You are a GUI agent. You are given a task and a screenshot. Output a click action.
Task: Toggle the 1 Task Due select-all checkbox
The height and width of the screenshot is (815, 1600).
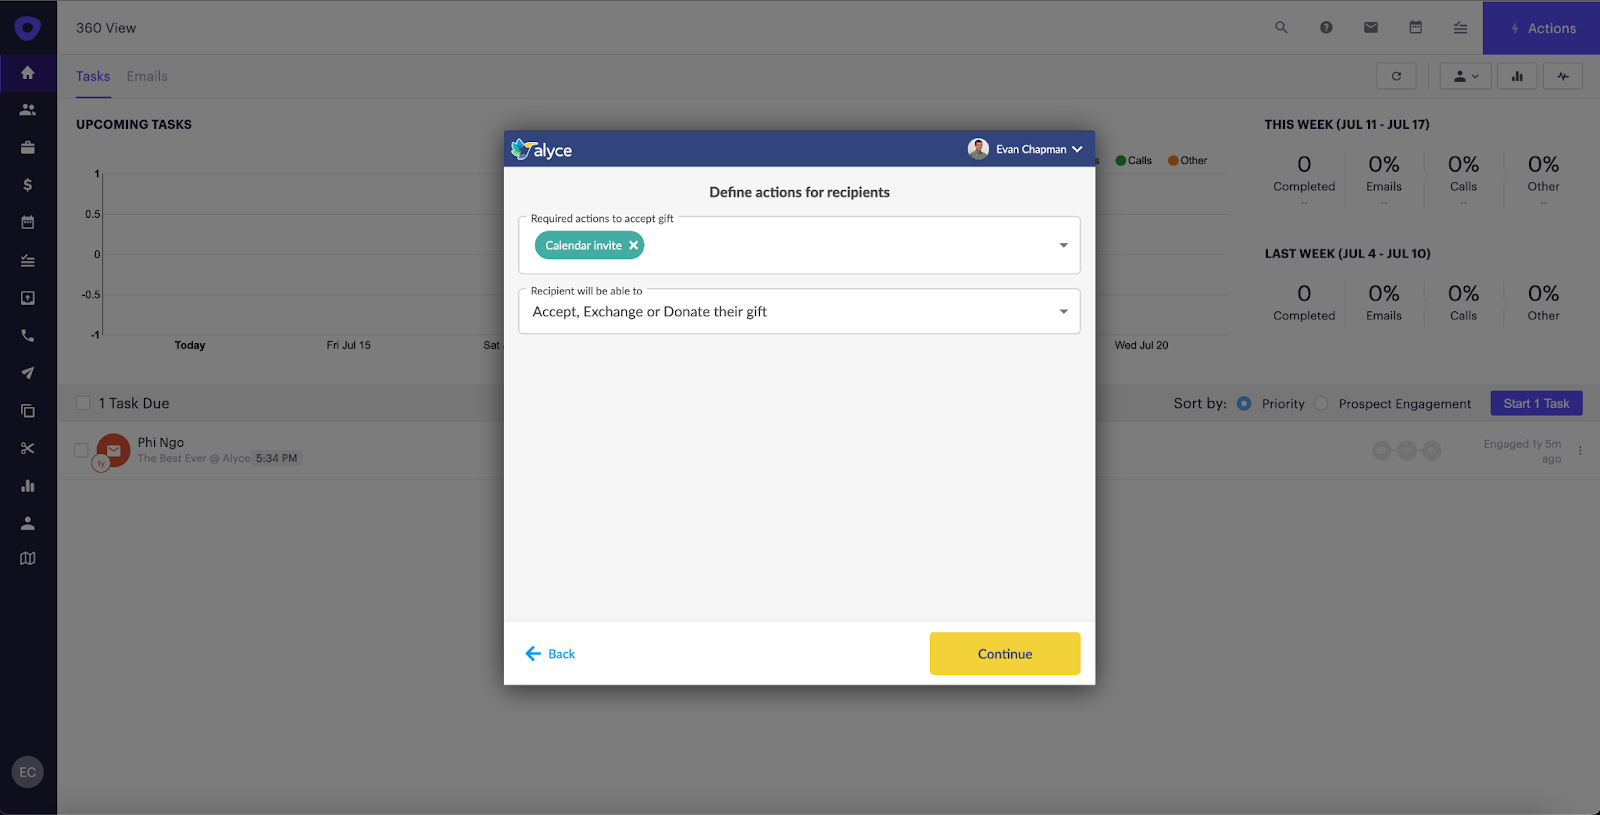[x=83, y=403]
